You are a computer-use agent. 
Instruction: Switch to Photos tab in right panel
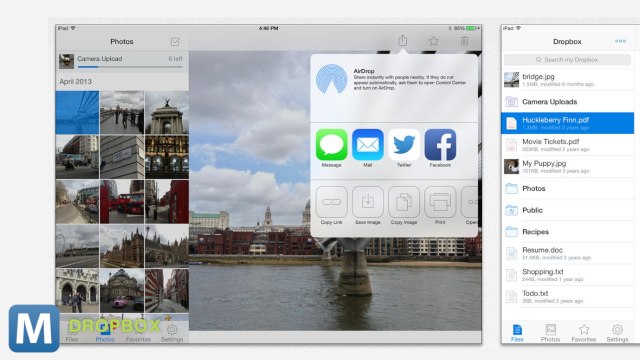[x=551, y=333]
